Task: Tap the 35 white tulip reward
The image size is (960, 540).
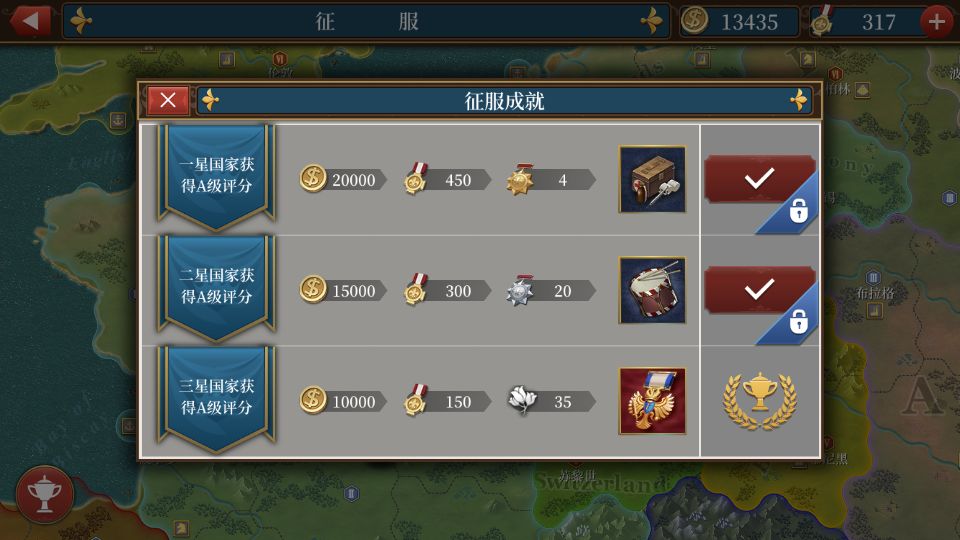Action: tap(552, 402)
